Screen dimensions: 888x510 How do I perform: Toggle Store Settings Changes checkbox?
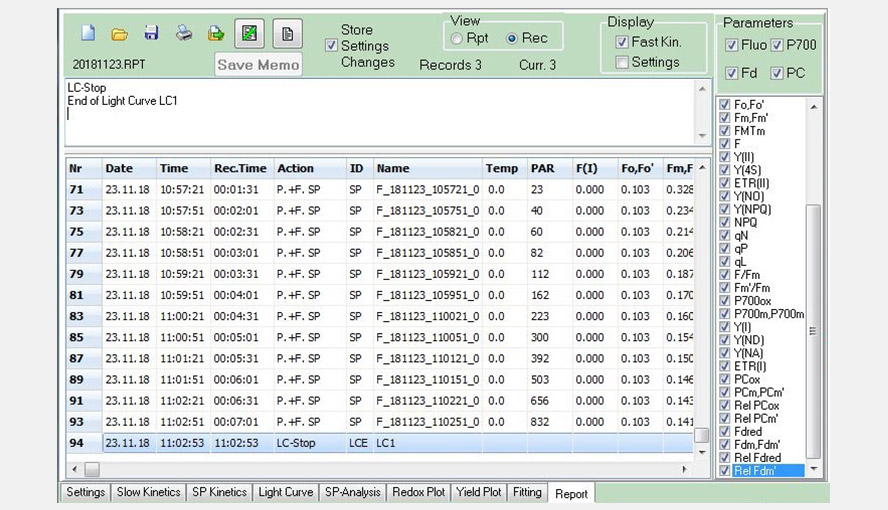point(331,45)
